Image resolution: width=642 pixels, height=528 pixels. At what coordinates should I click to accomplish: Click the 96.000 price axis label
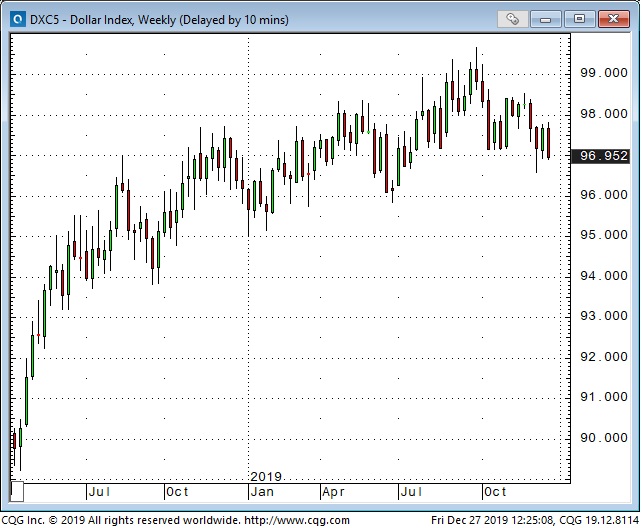[604, 194]
